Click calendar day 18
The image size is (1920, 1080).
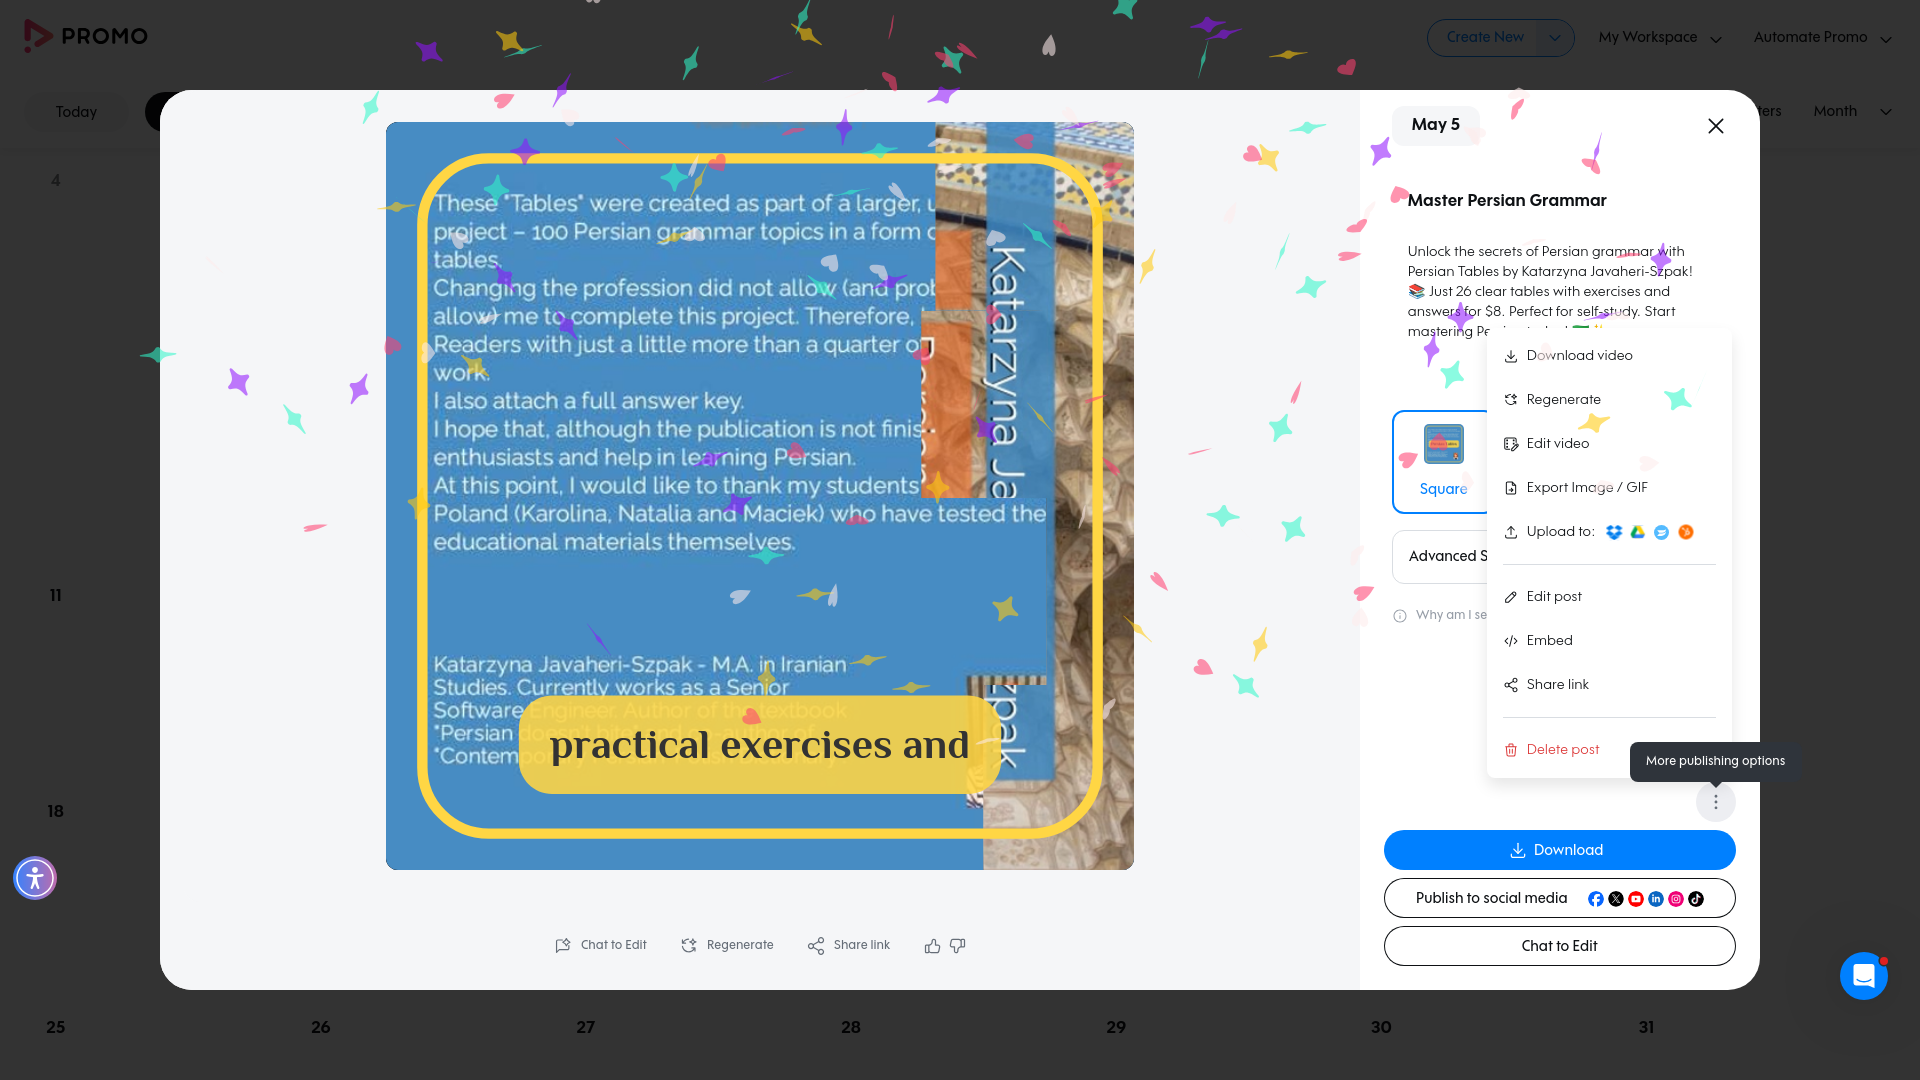(x=56, y=812)
